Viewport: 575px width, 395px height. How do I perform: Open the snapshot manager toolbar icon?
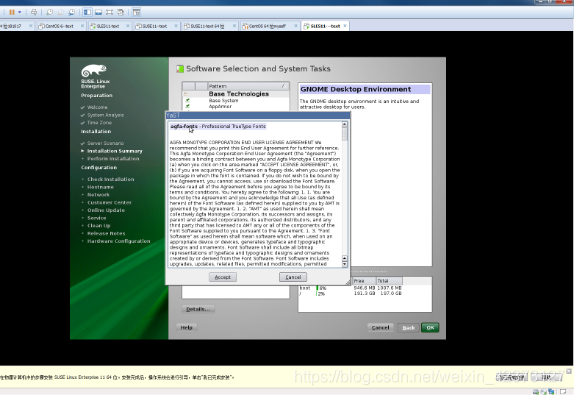(72, 12)
